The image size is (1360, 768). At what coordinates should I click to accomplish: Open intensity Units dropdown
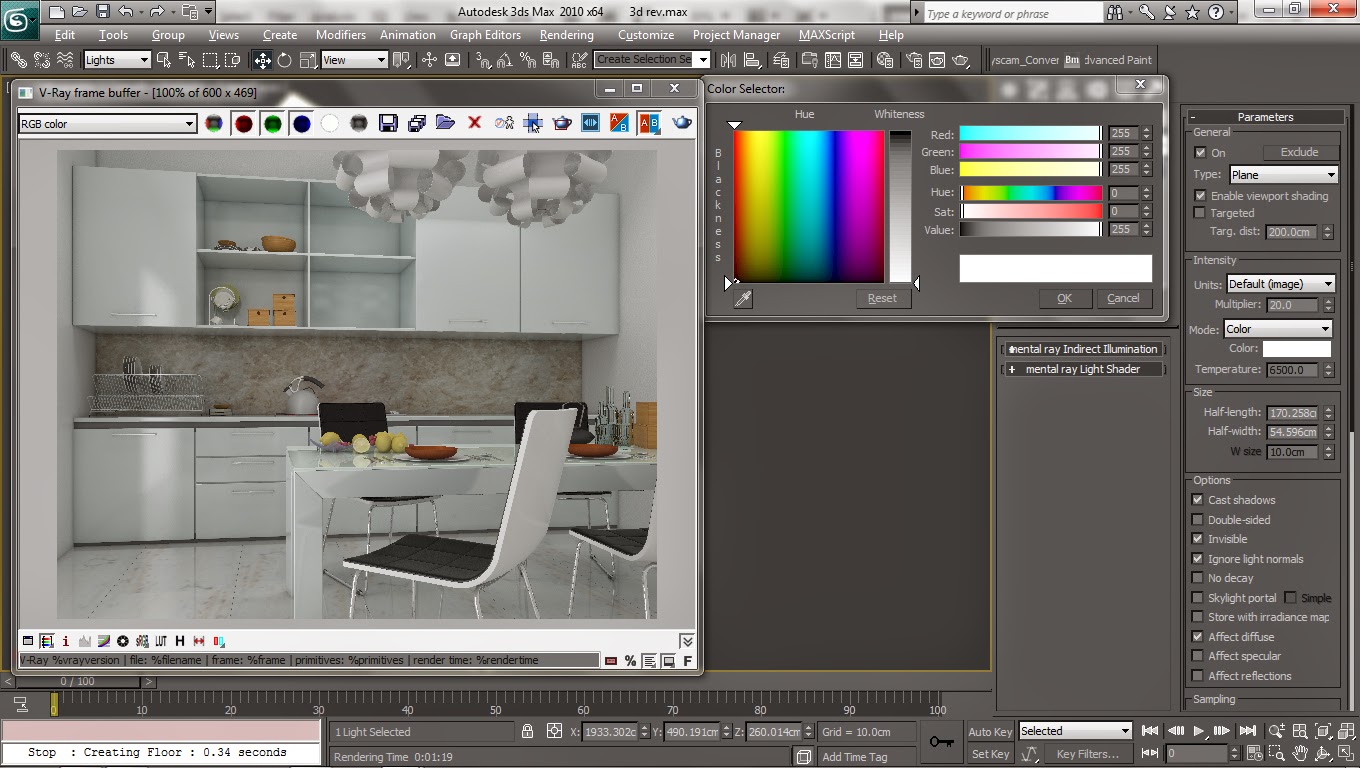(x=1280, y=284)
